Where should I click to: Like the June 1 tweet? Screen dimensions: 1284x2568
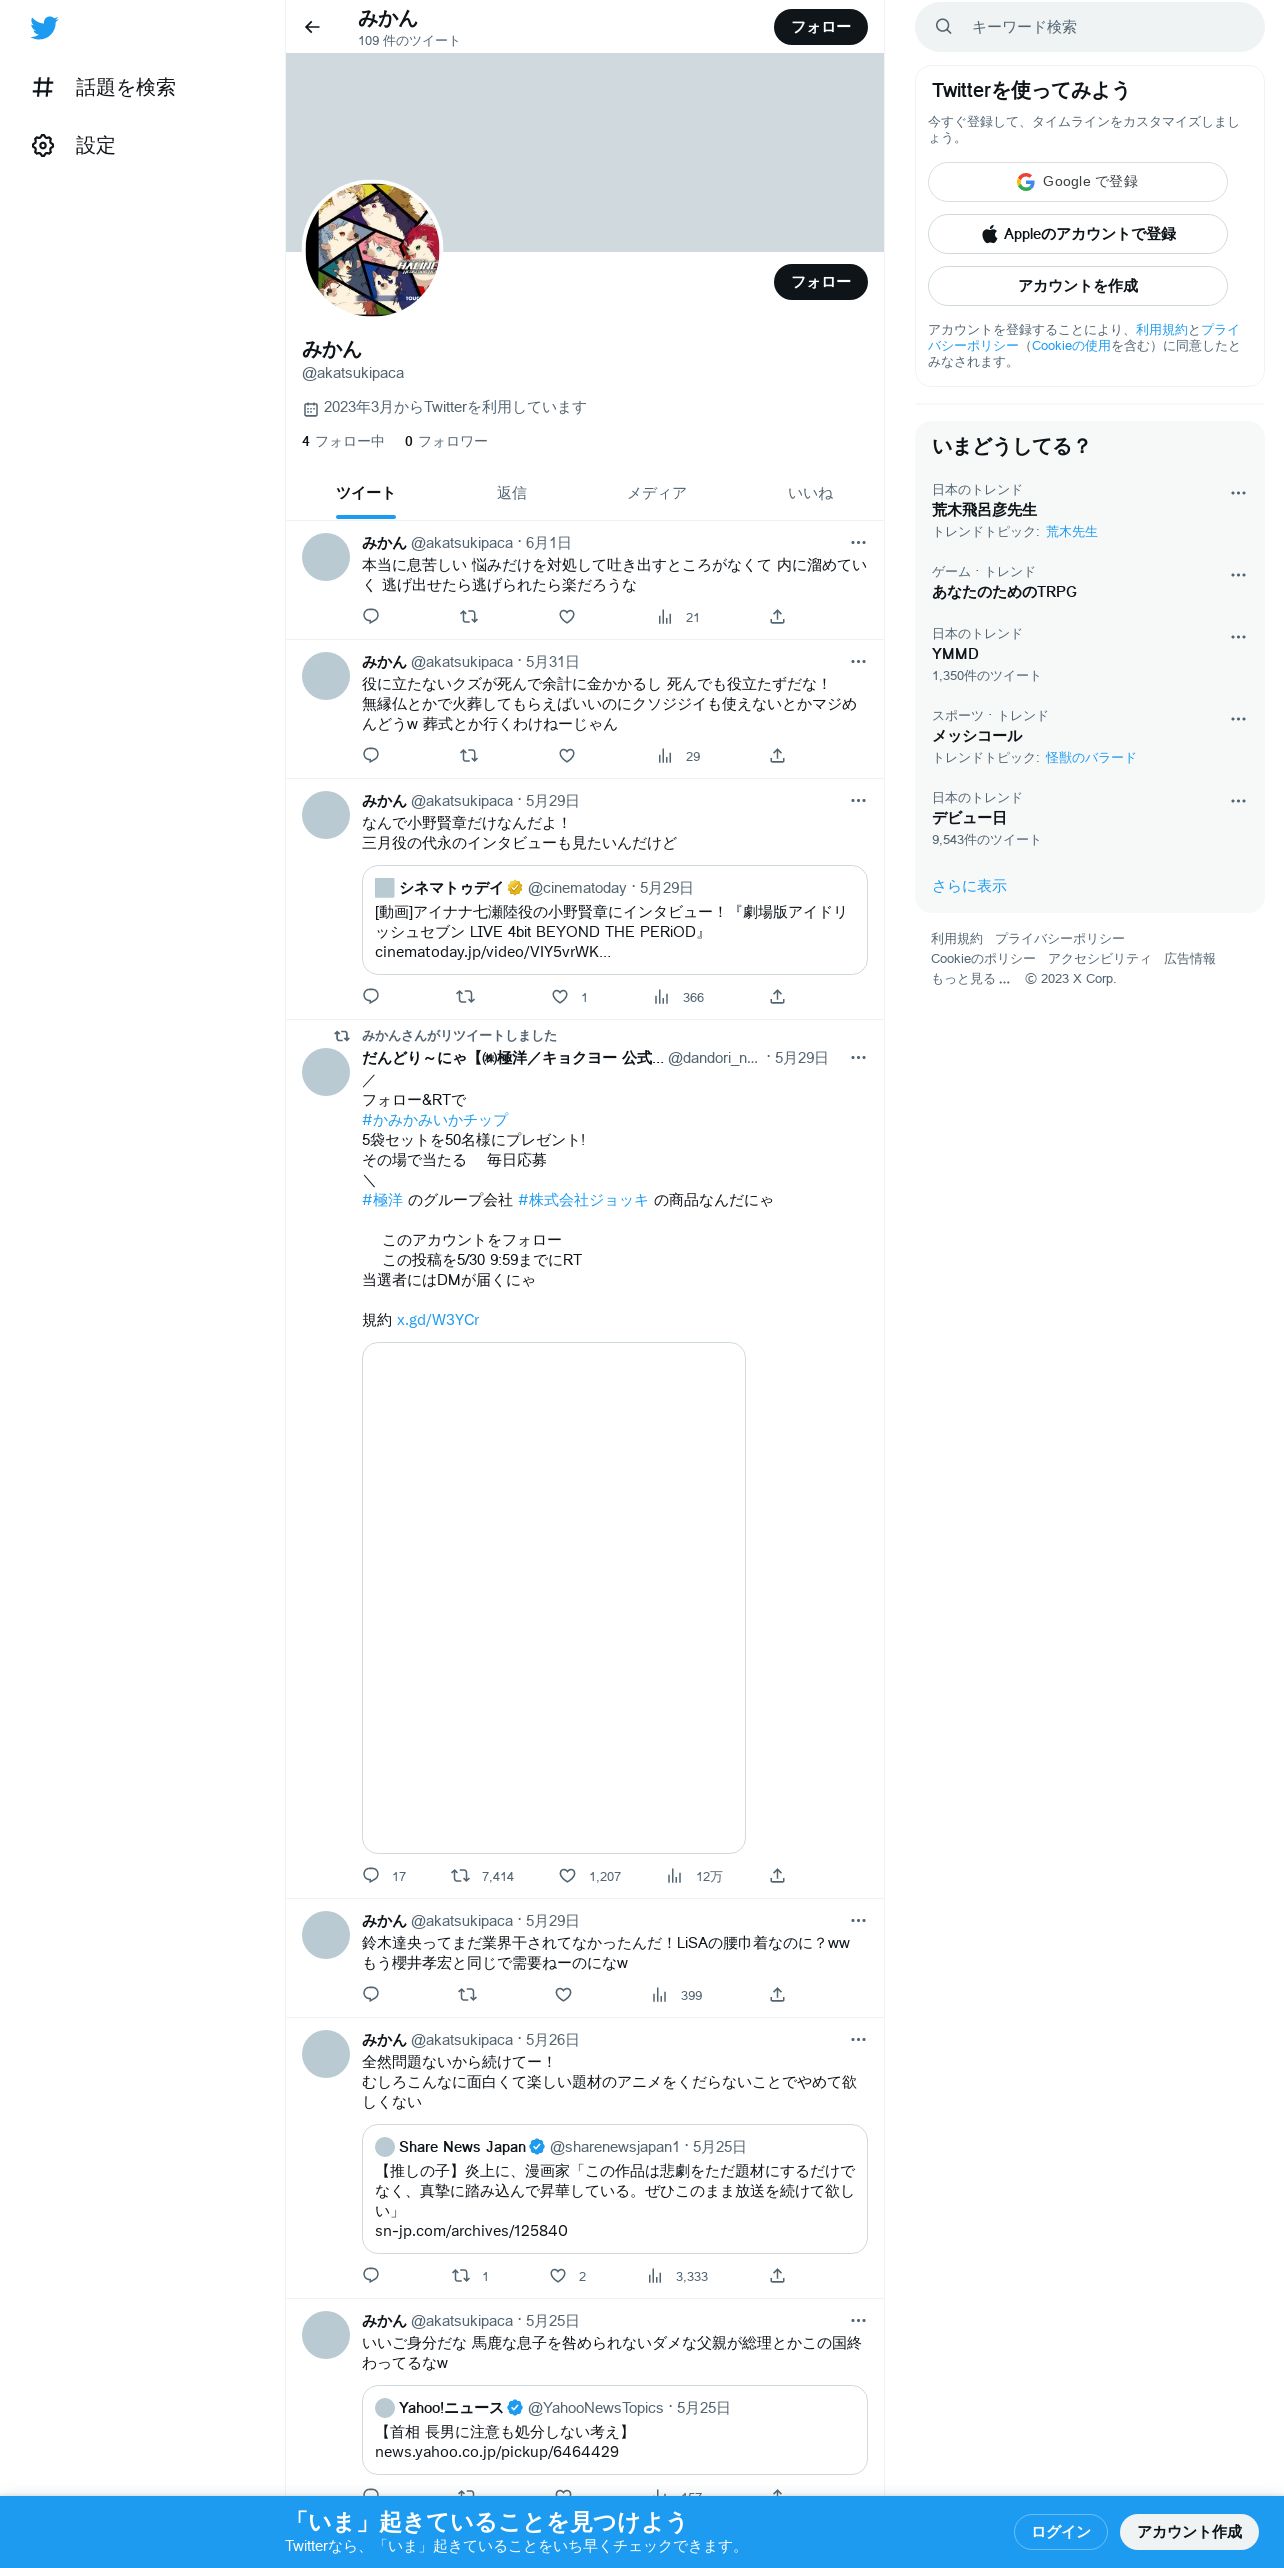567,617
